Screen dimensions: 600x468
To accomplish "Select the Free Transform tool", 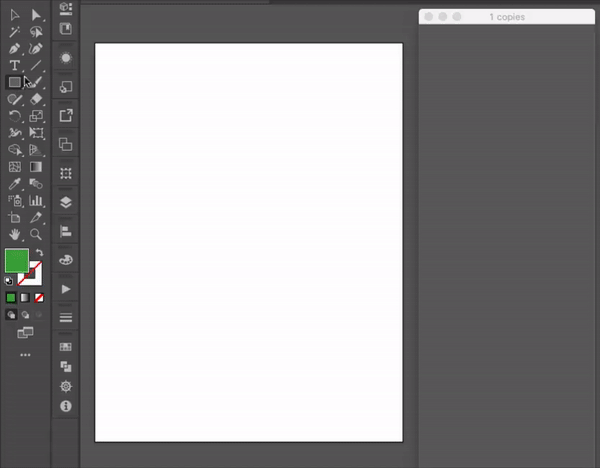I will pos(36,133).
